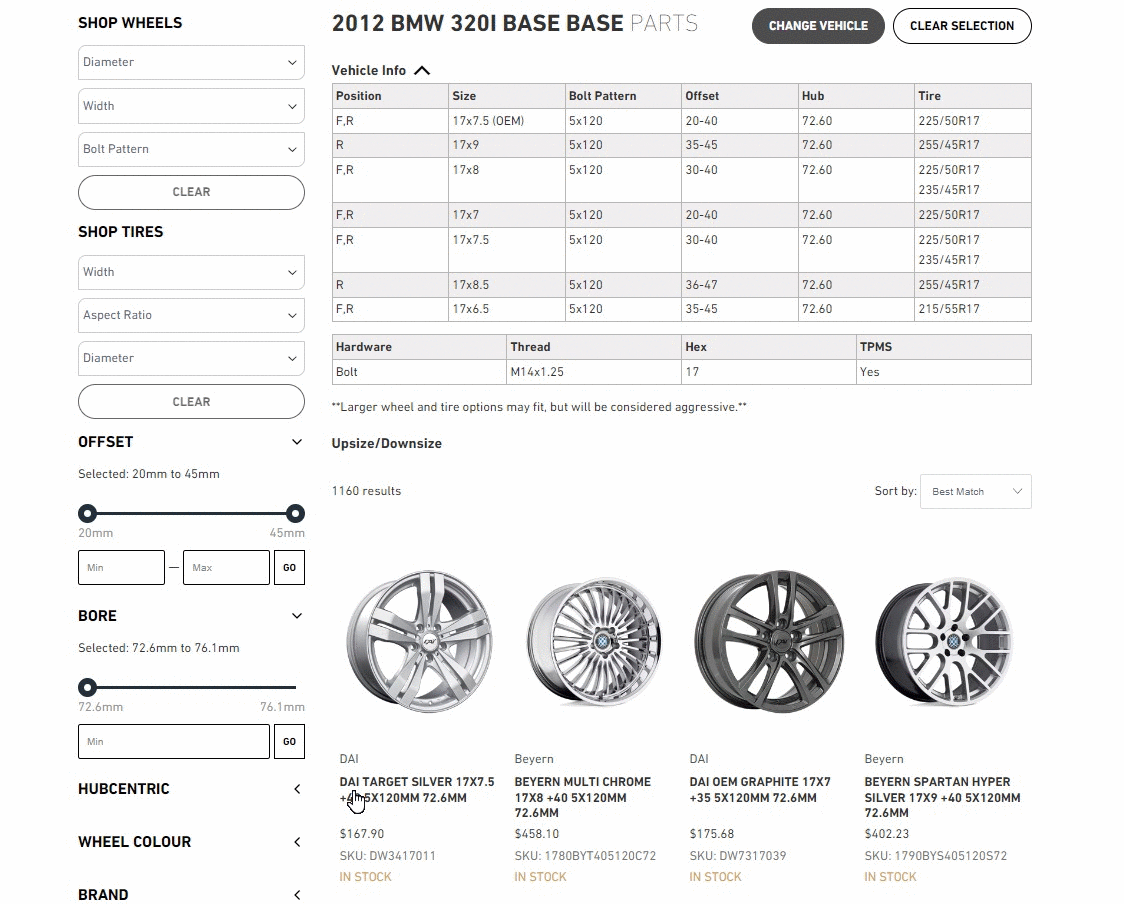Open DAI OEM Graphite 17X7 product link
Image resolution: width=1124 pixels, height=904 pixels.
[x=760, y=790]
